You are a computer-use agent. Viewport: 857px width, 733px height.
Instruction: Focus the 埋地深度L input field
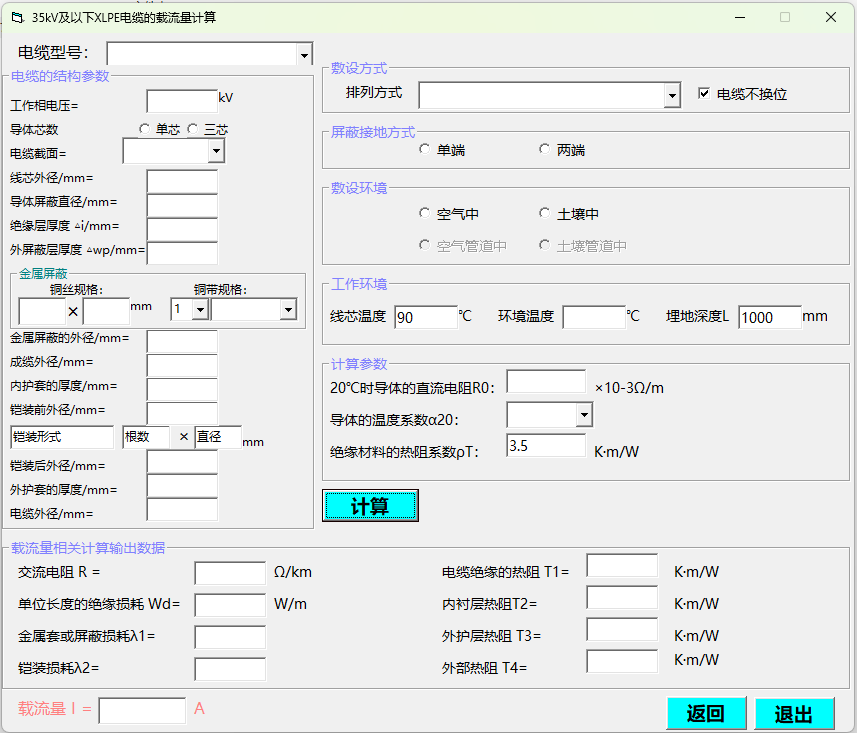[x=770, y=318]
